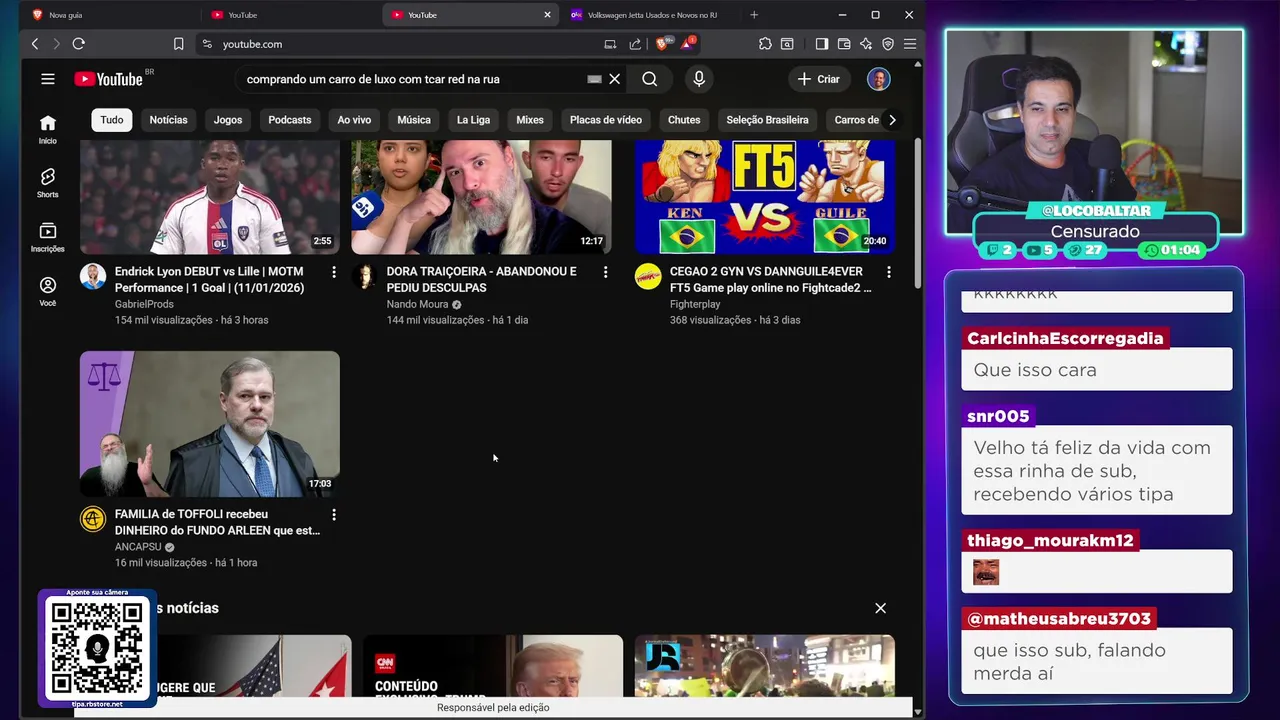Start voice search with the microphone
Viewport: 1280px width, 720px height.
coord(699,79)
